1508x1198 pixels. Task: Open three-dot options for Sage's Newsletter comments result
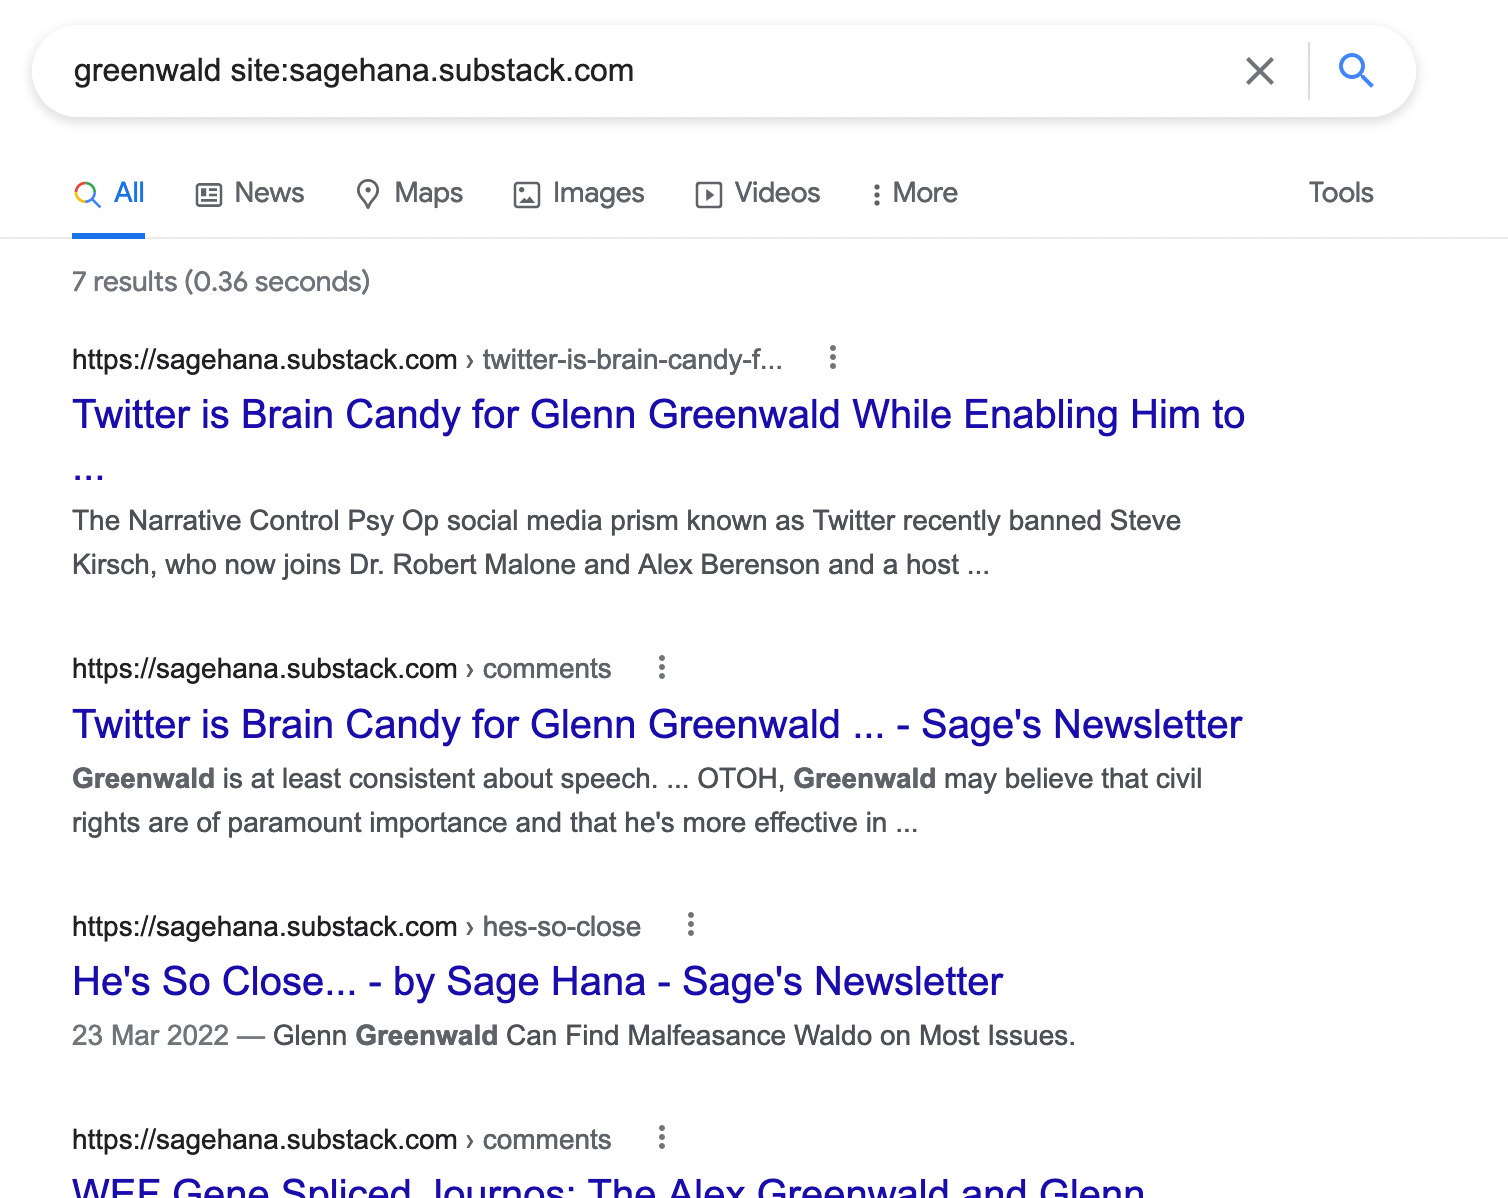click(661, 667)
